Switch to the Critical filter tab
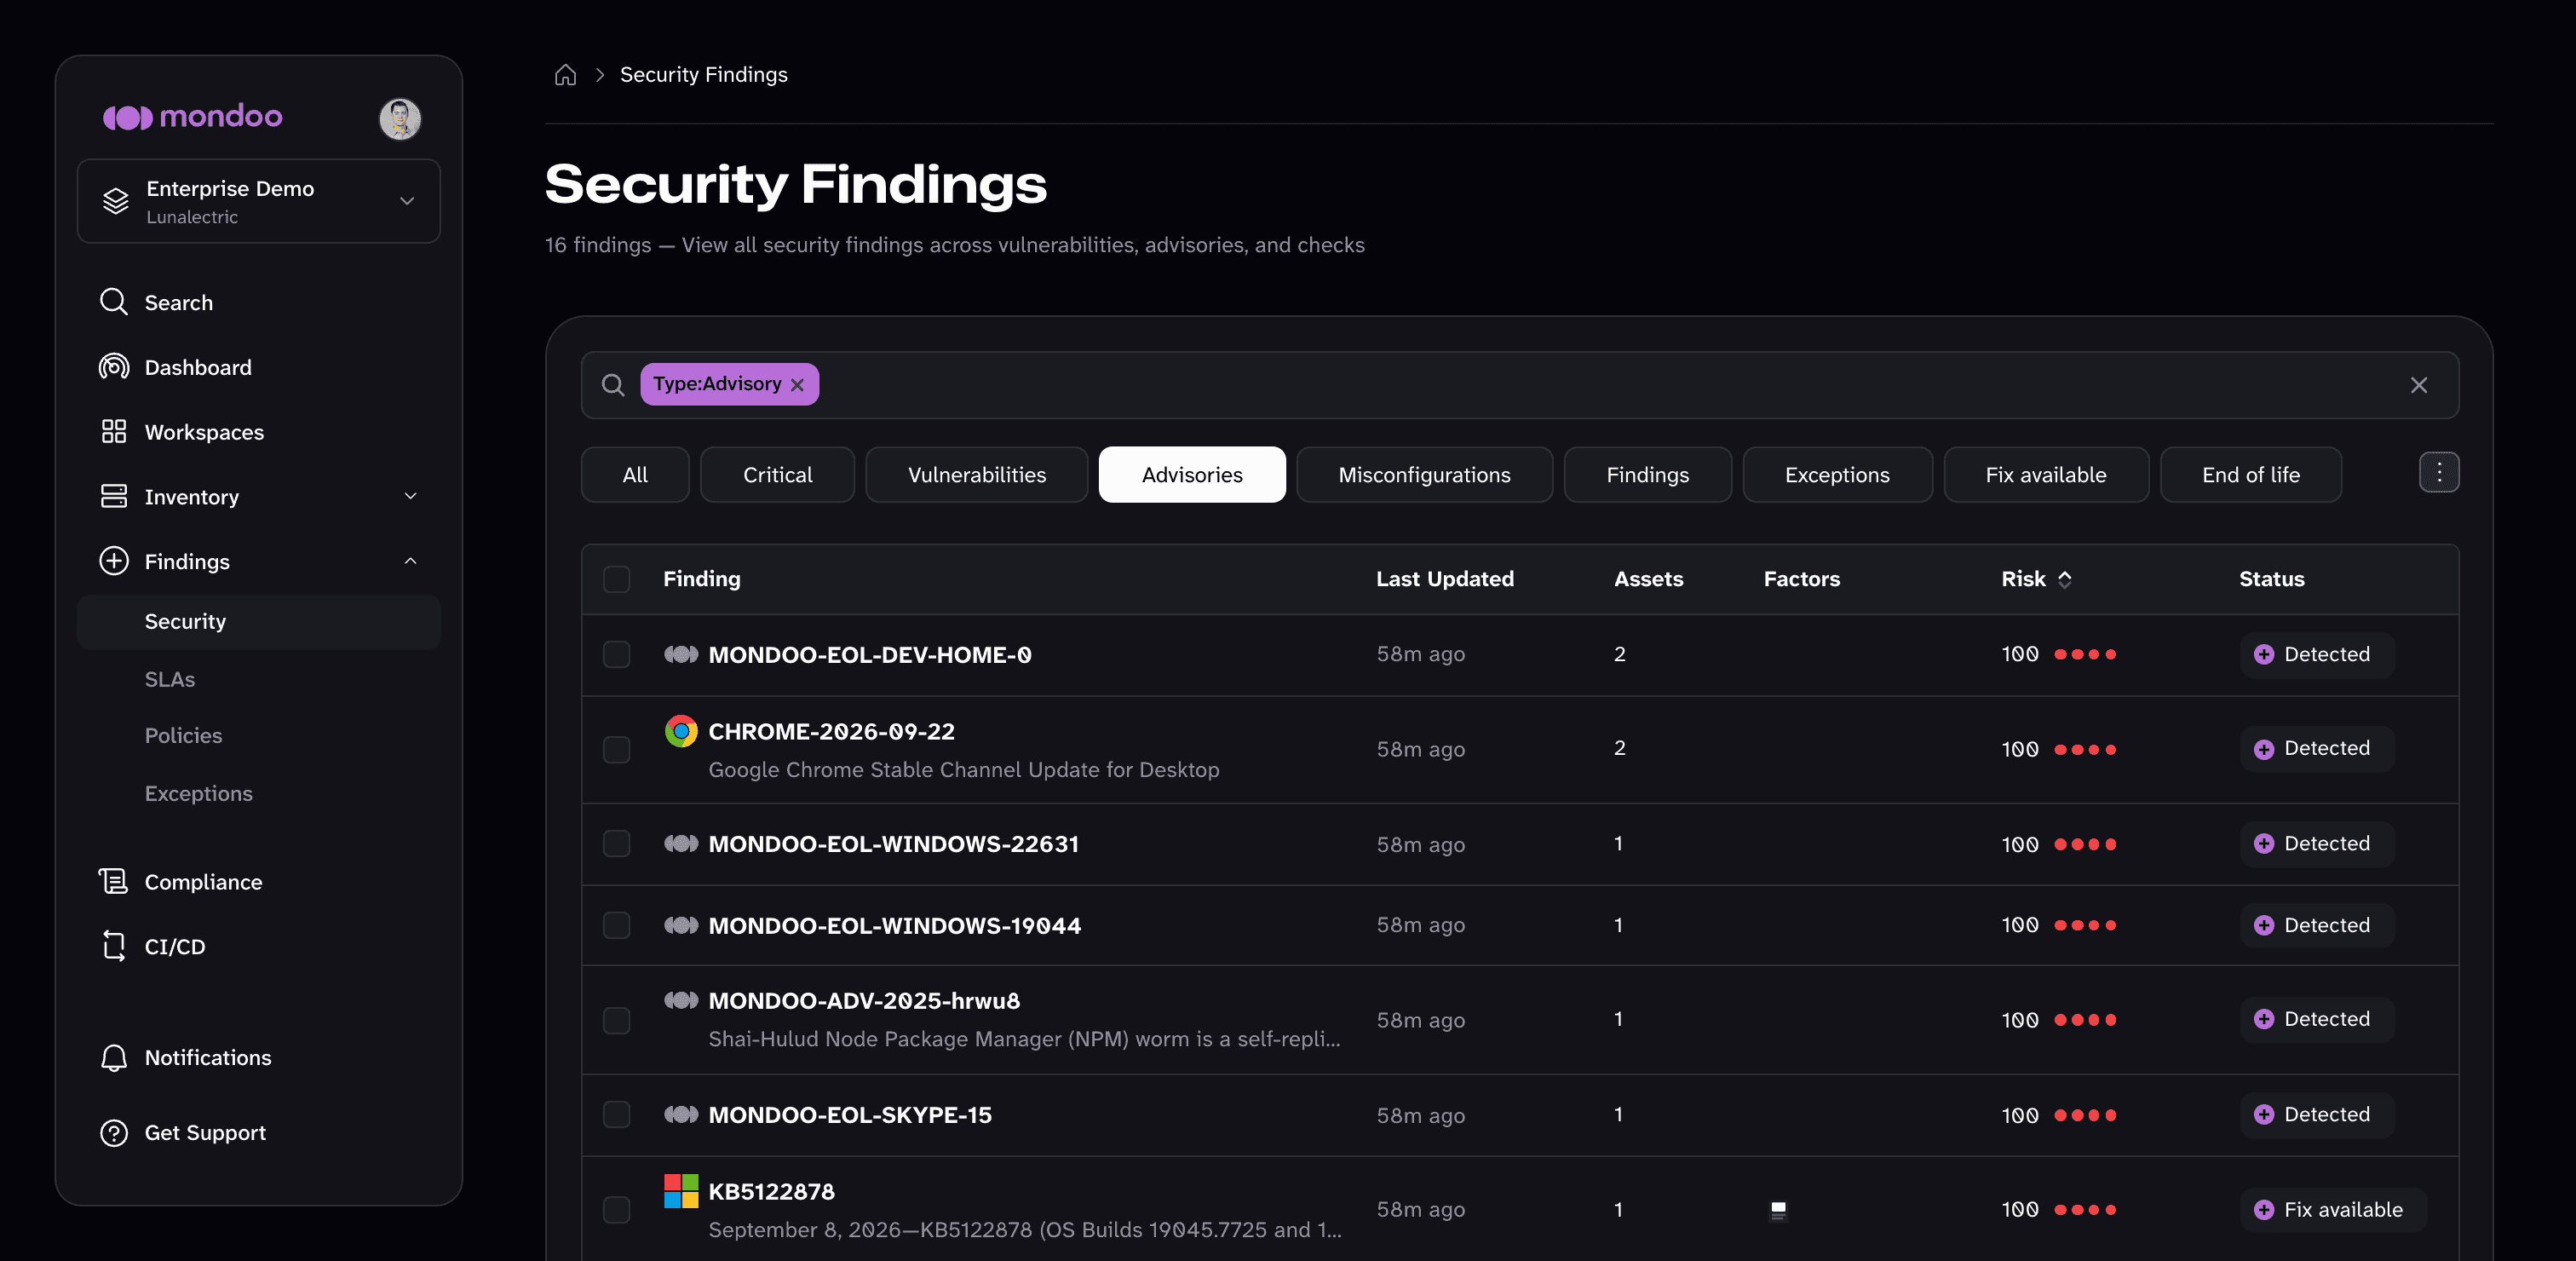Screen dimensions: 2576x1261 pos(777,475)
